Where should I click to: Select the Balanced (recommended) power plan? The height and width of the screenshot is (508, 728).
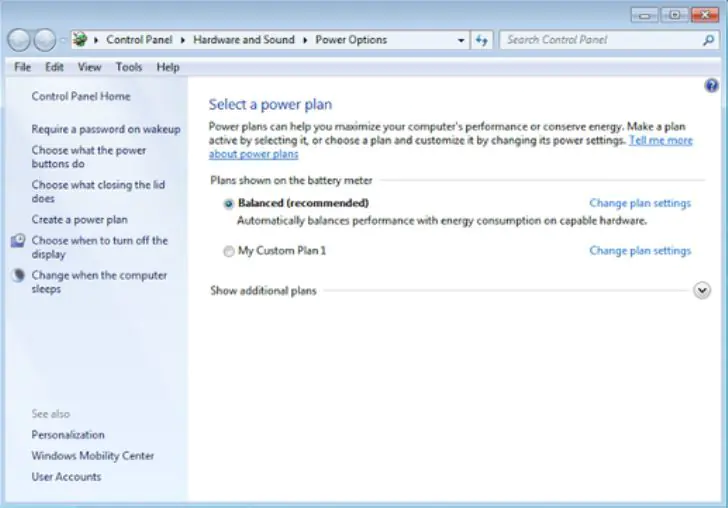229,203
